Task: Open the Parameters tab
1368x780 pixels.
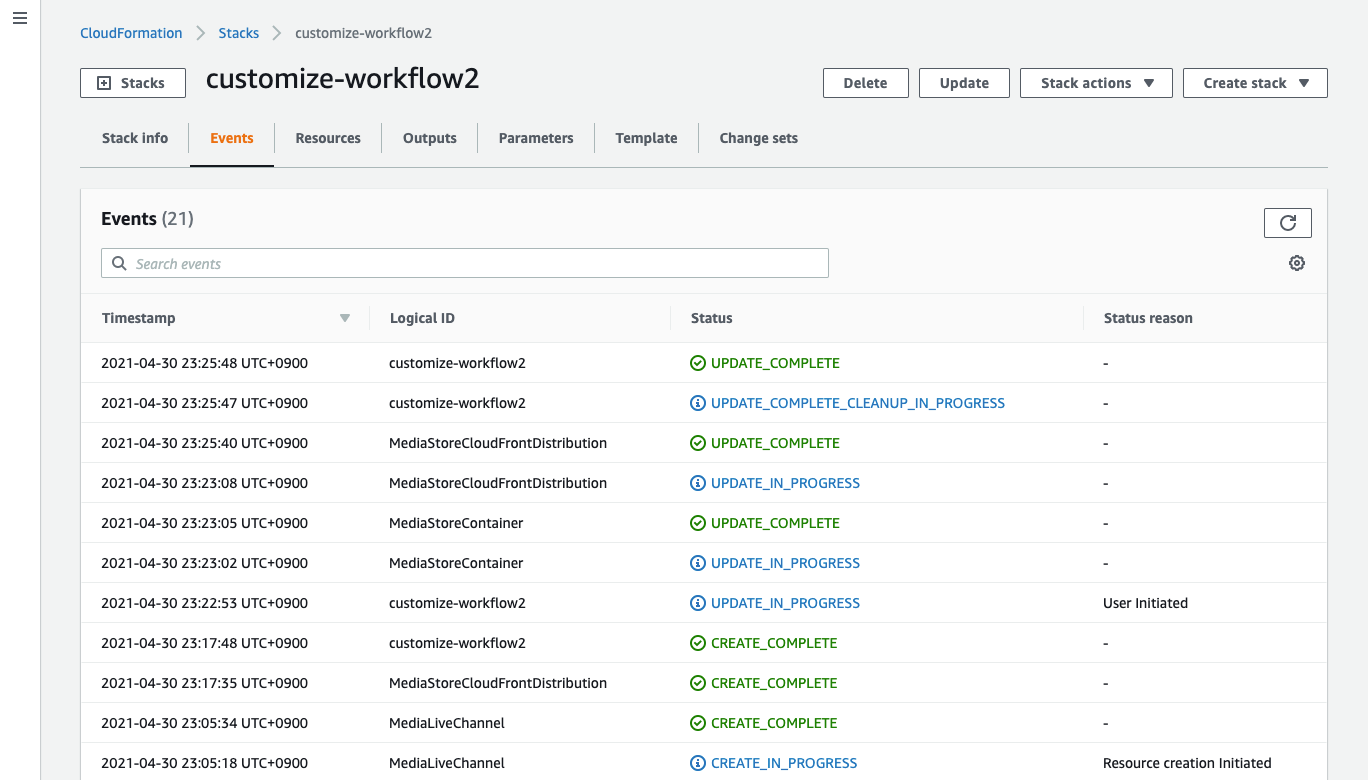Action: (536, 138)
